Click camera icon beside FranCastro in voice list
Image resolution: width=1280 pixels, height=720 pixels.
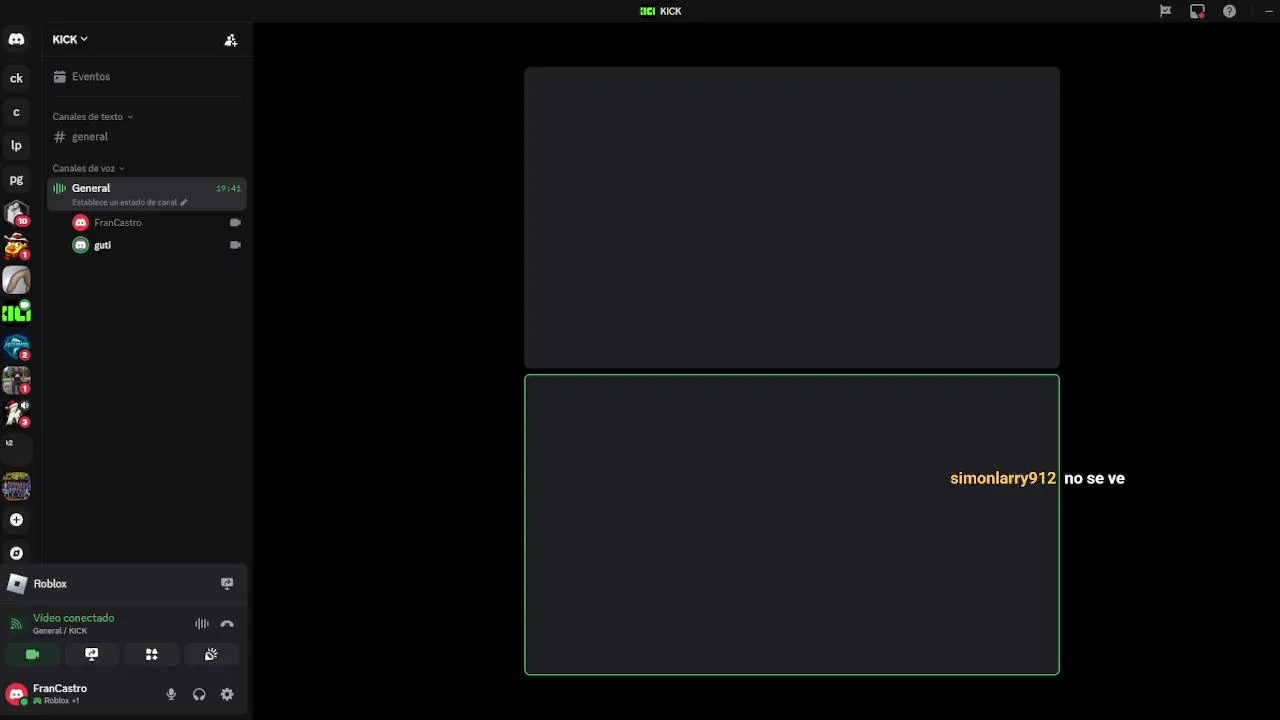point(235,222)
